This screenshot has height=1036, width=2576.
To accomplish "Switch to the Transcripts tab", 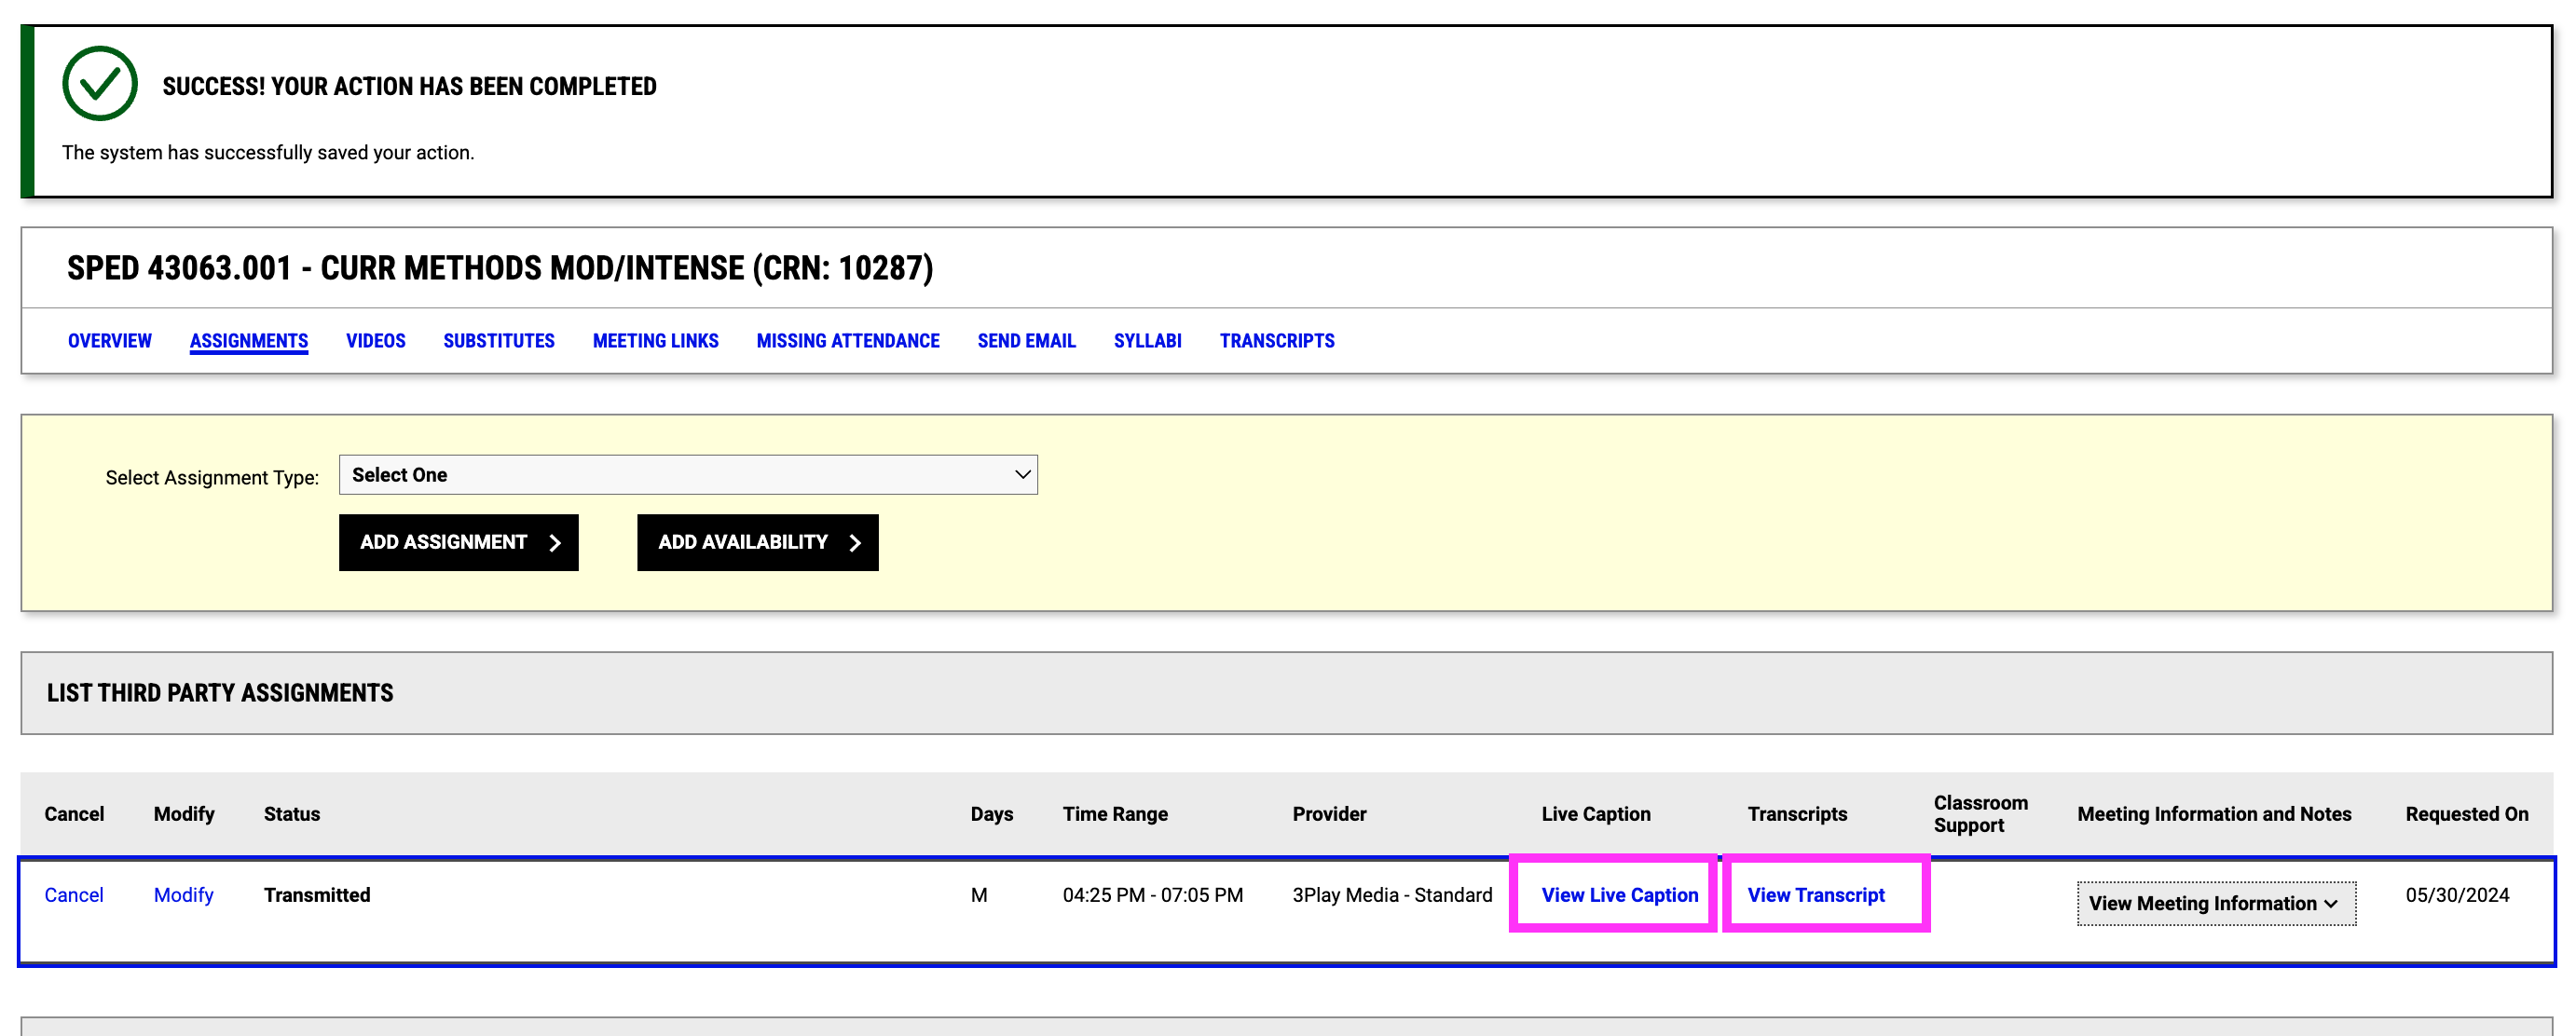I will coord(1277,341).
